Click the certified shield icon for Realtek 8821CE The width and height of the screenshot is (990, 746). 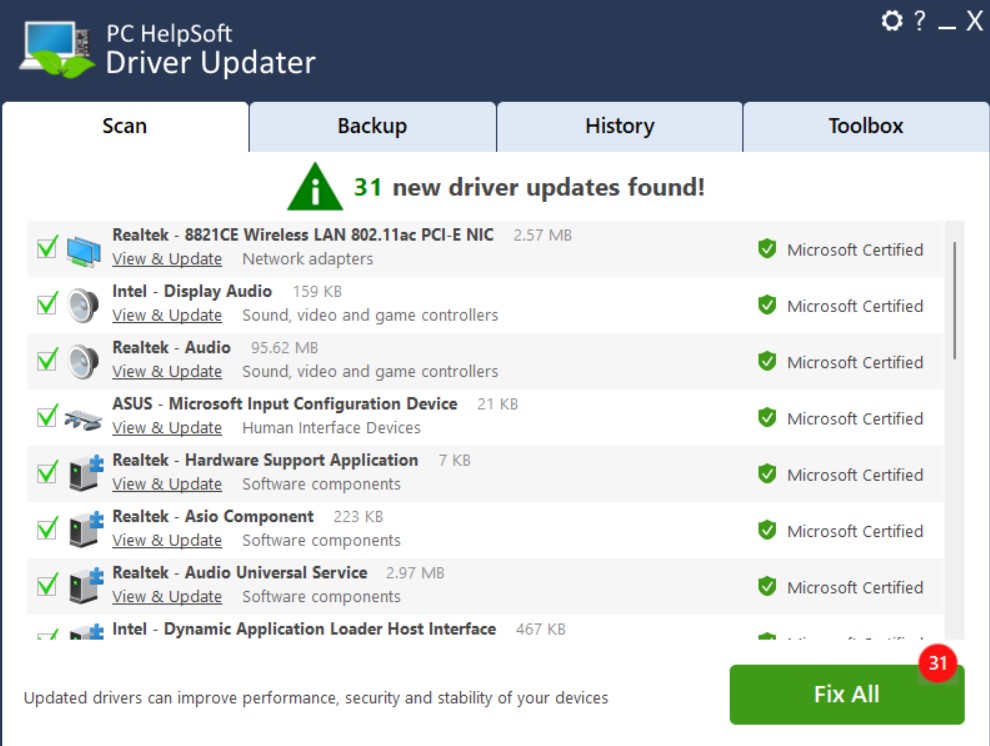pyautogui.click(x=766, y=249)
